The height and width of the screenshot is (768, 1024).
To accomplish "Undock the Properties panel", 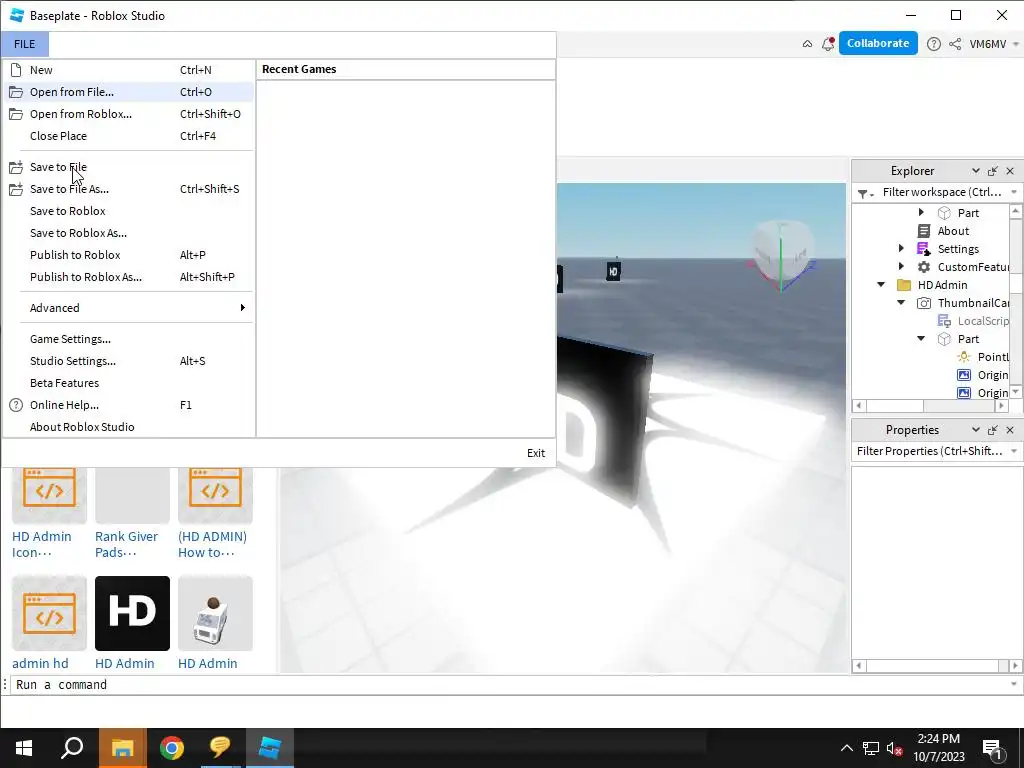I will tap(993, 430).
